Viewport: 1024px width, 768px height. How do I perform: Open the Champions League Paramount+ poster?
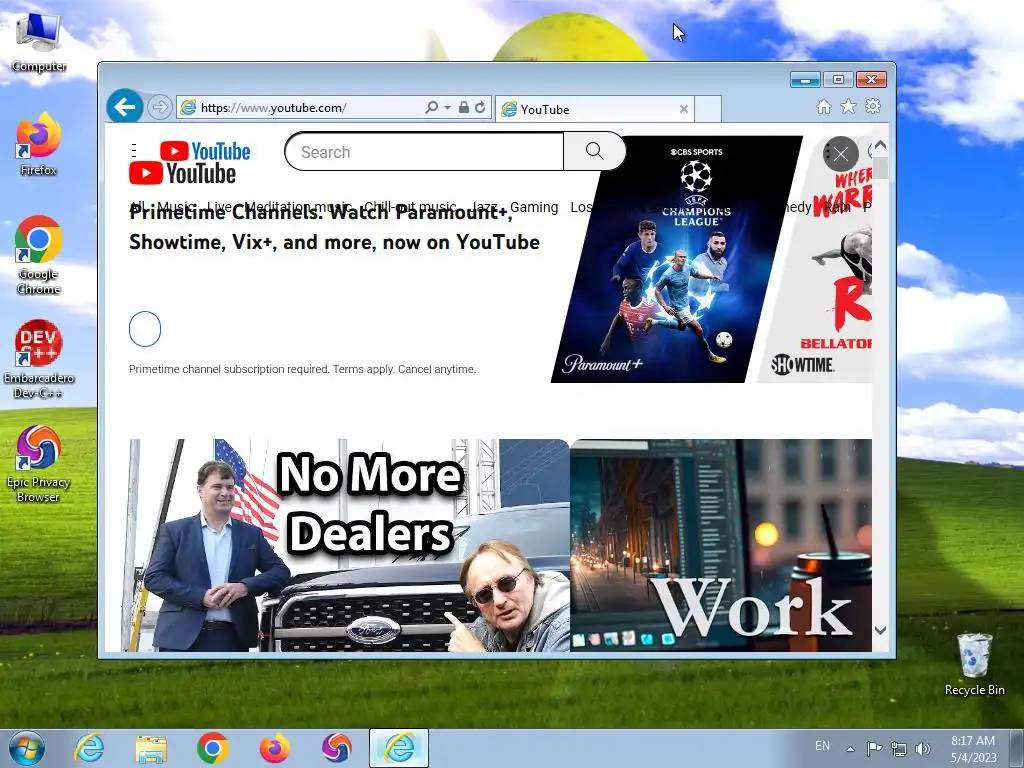(x=676, y=259)
